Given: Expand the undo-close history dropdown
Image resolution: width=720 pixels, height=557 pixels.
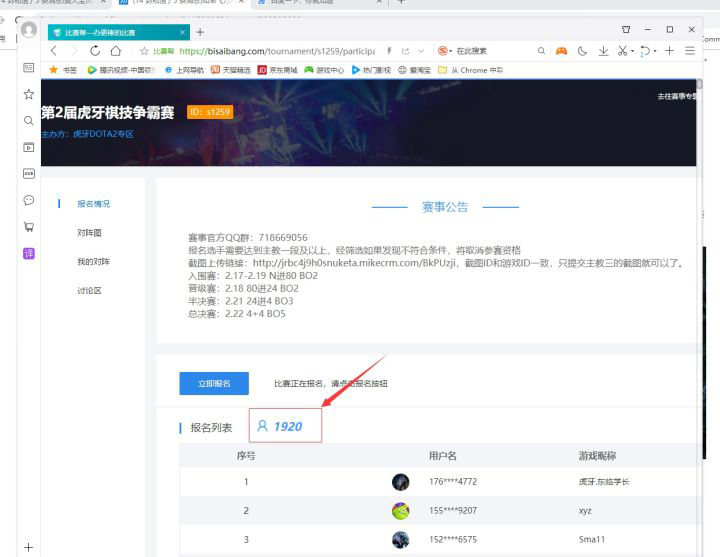Looking at the screenshot, I should click(655, 51).
